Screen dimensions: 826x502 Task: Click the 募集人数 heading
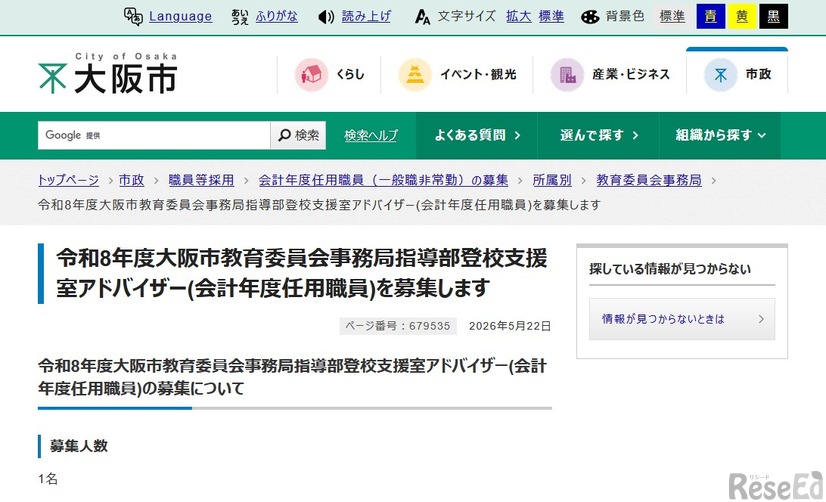(78, 446)
